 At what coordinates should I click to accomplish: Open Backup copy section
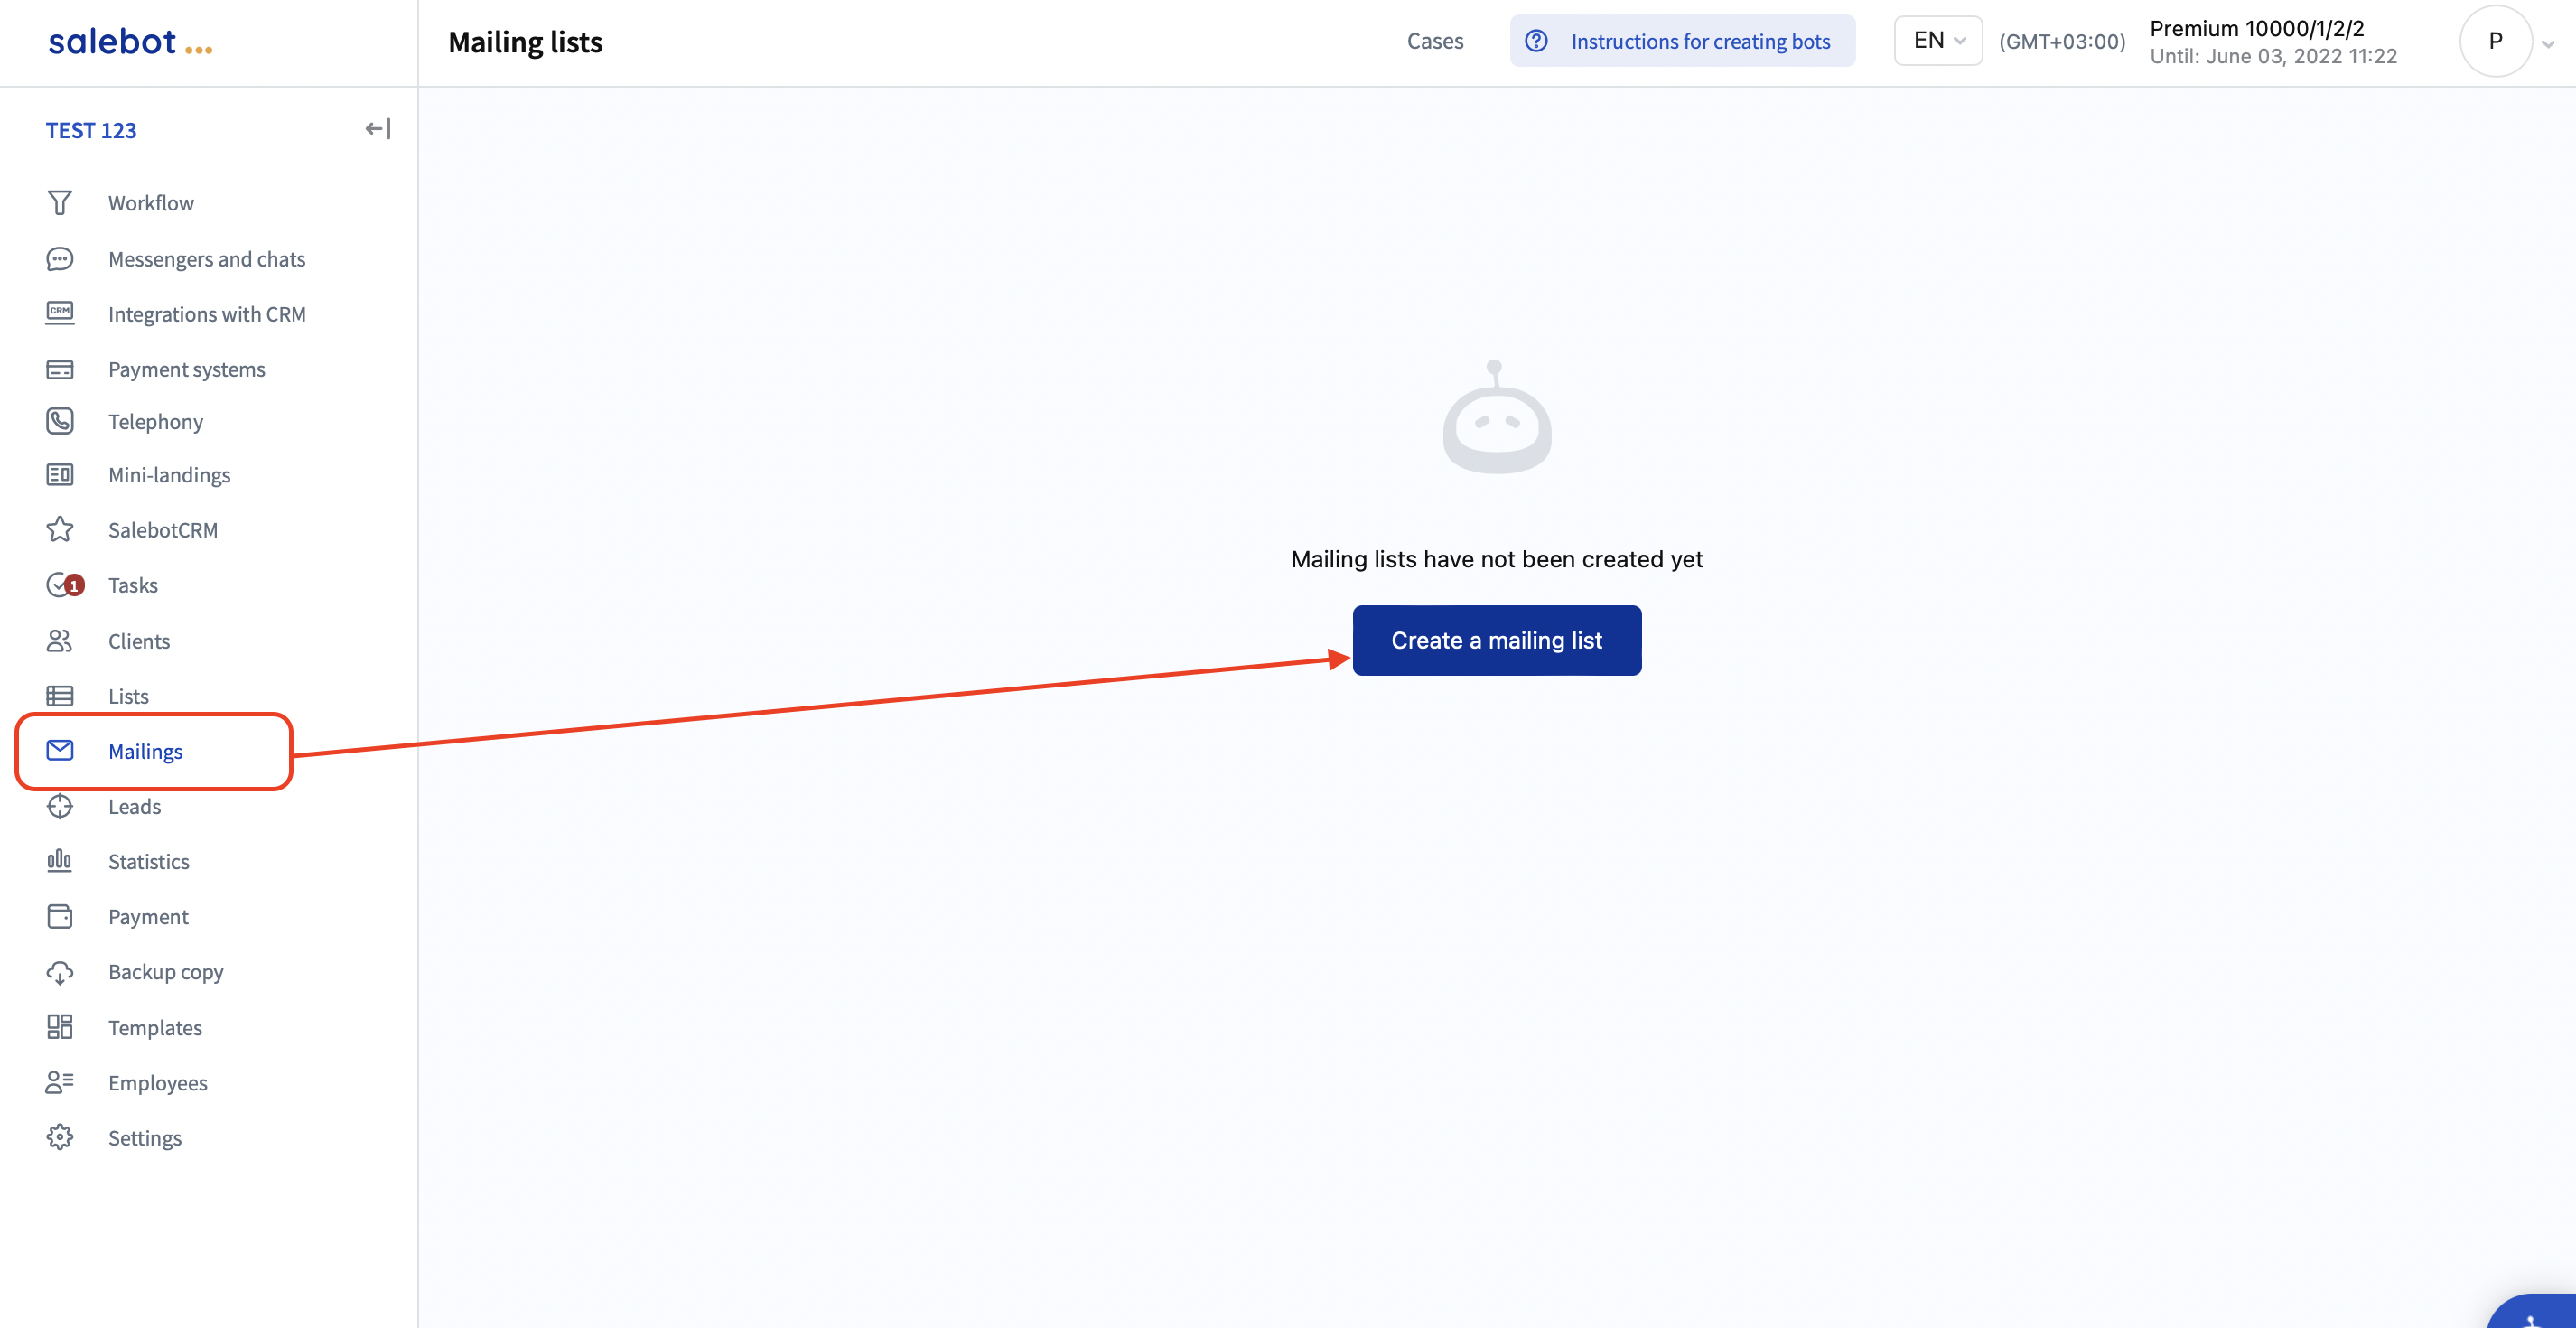coord(166,972)
